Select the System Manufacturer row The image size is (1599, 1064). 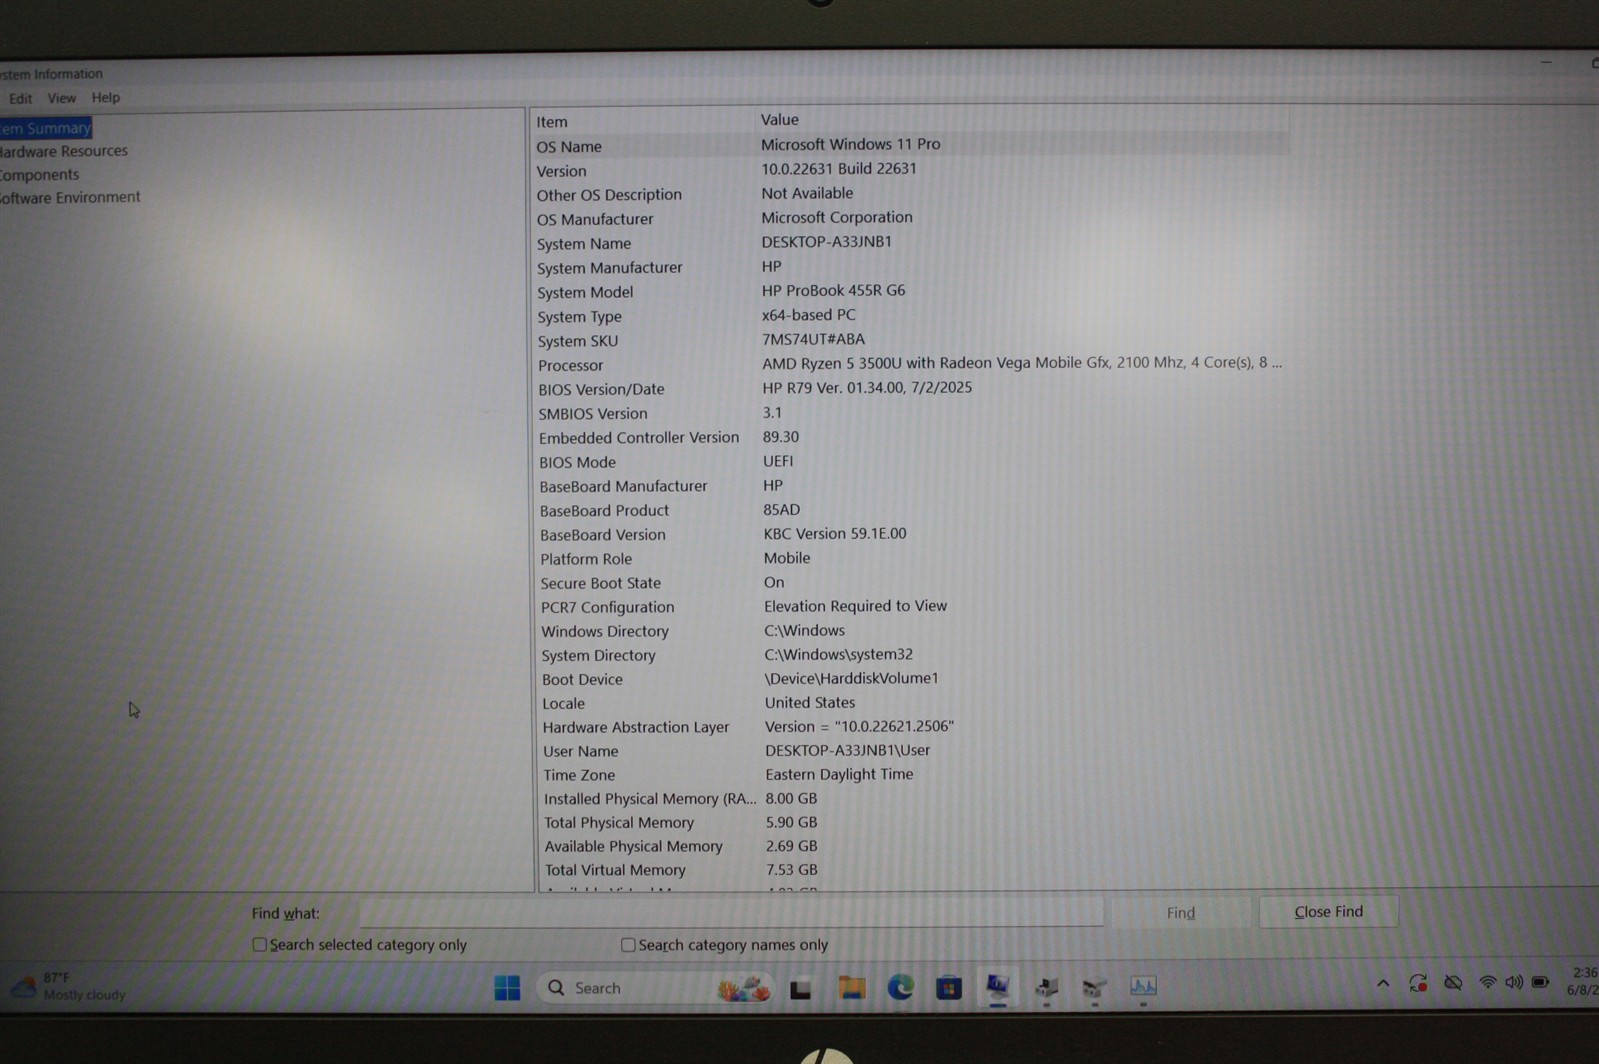910,267
